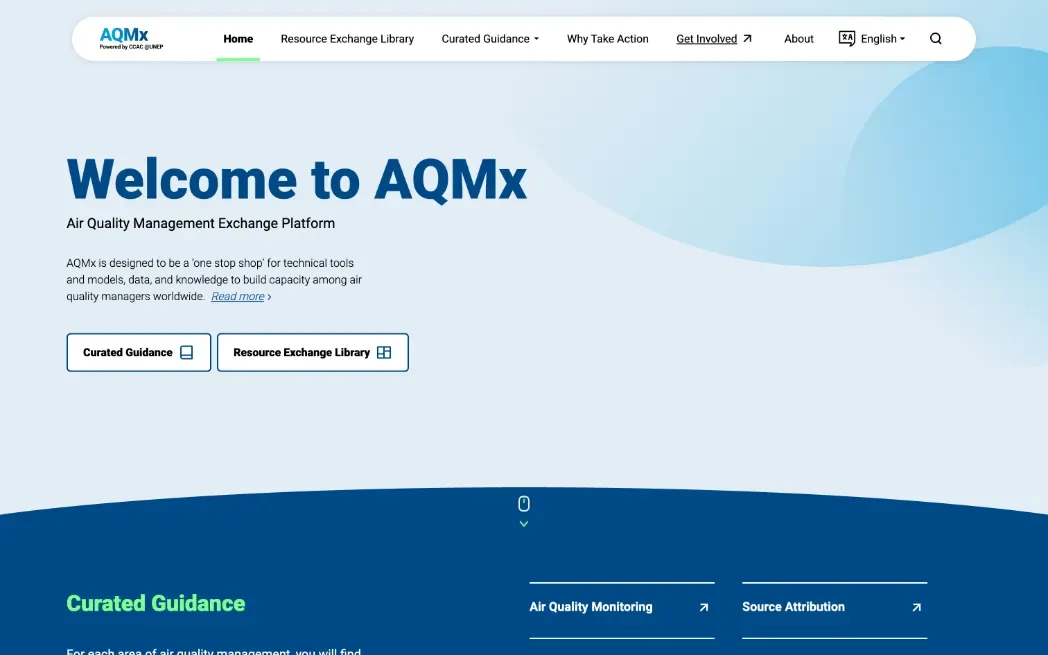Click the down chevron below the mouse indicator

tap(524, 524)
